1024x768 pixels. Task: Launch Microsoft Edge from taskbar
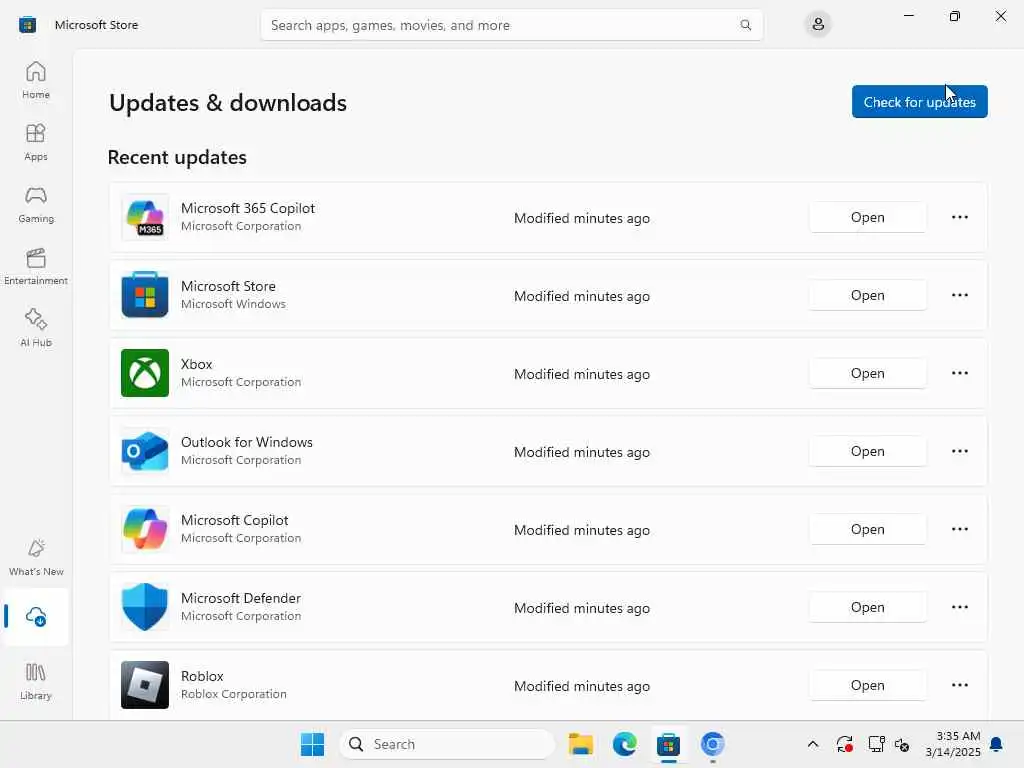625,744
